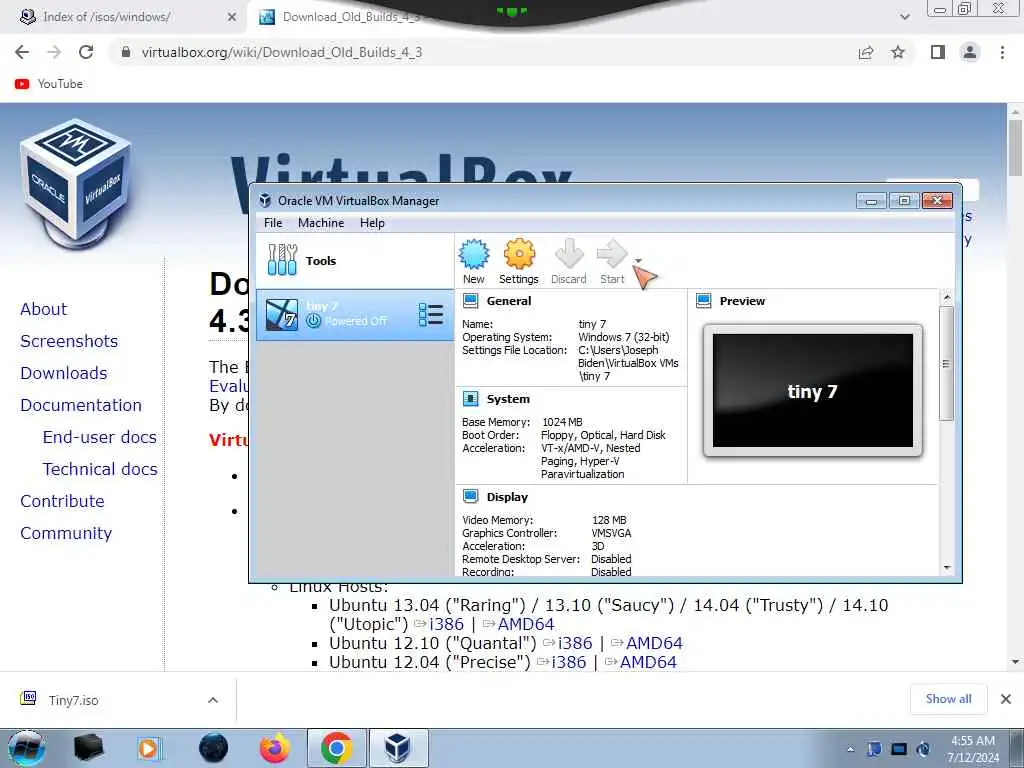Expand the Tiny7.iso download options chevron
Screen dimensions: 1024x768
point(213,700)
